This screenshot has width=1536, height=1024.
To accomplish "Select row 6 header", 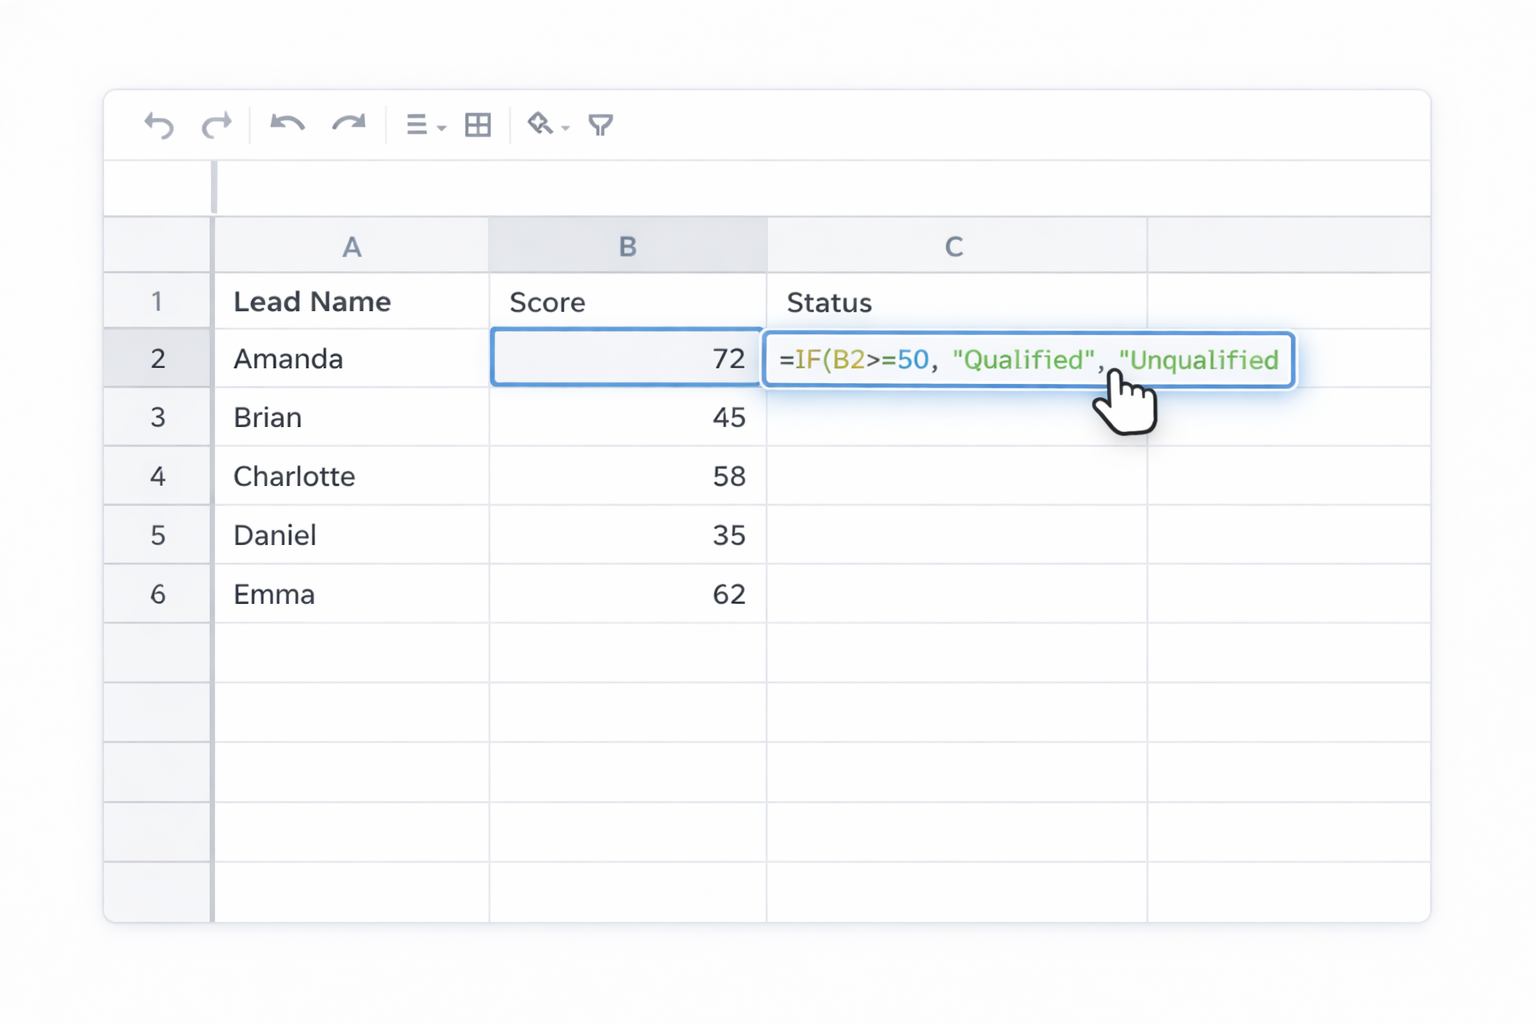I will pyautogui.click(x=157, y=594).
